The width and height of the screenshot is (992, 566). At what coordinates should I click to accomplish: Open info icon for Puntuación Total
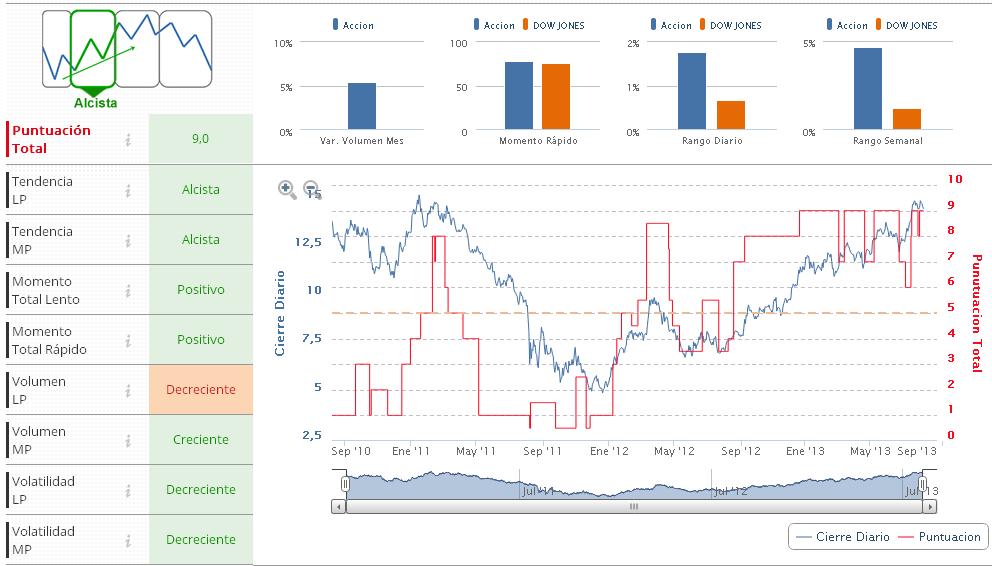(128, 140)
